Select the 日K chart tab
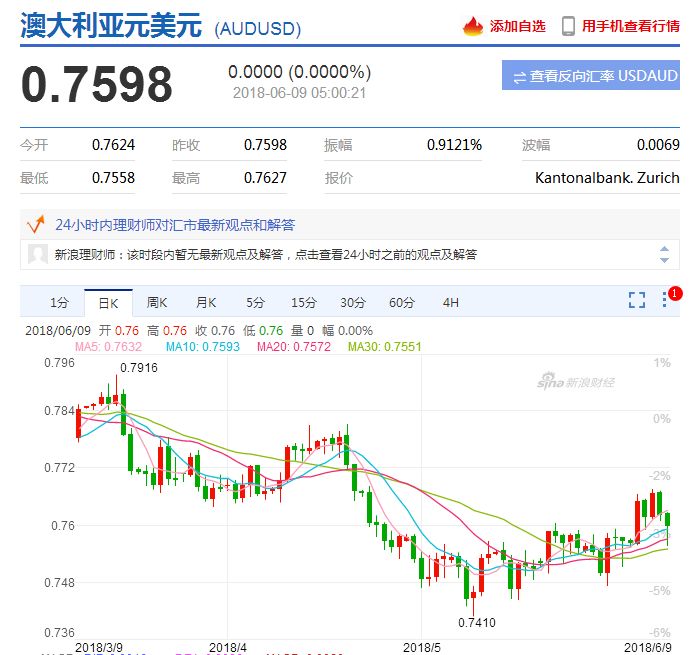This screenshot has width=697, height=655. (108, 303)
